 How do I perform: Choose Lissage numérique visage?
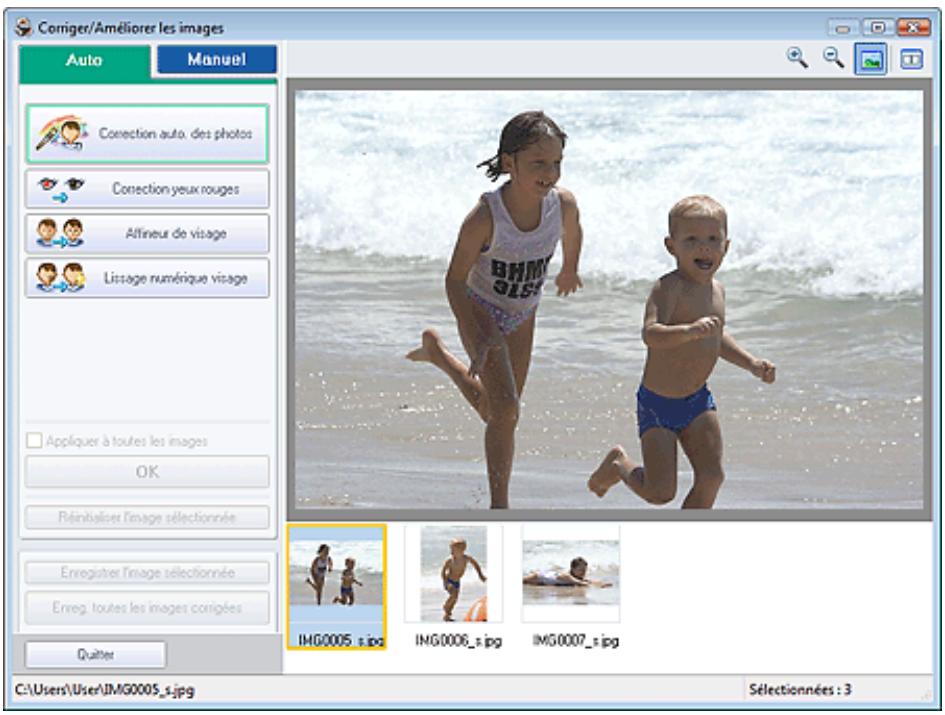tap(147, 278)
